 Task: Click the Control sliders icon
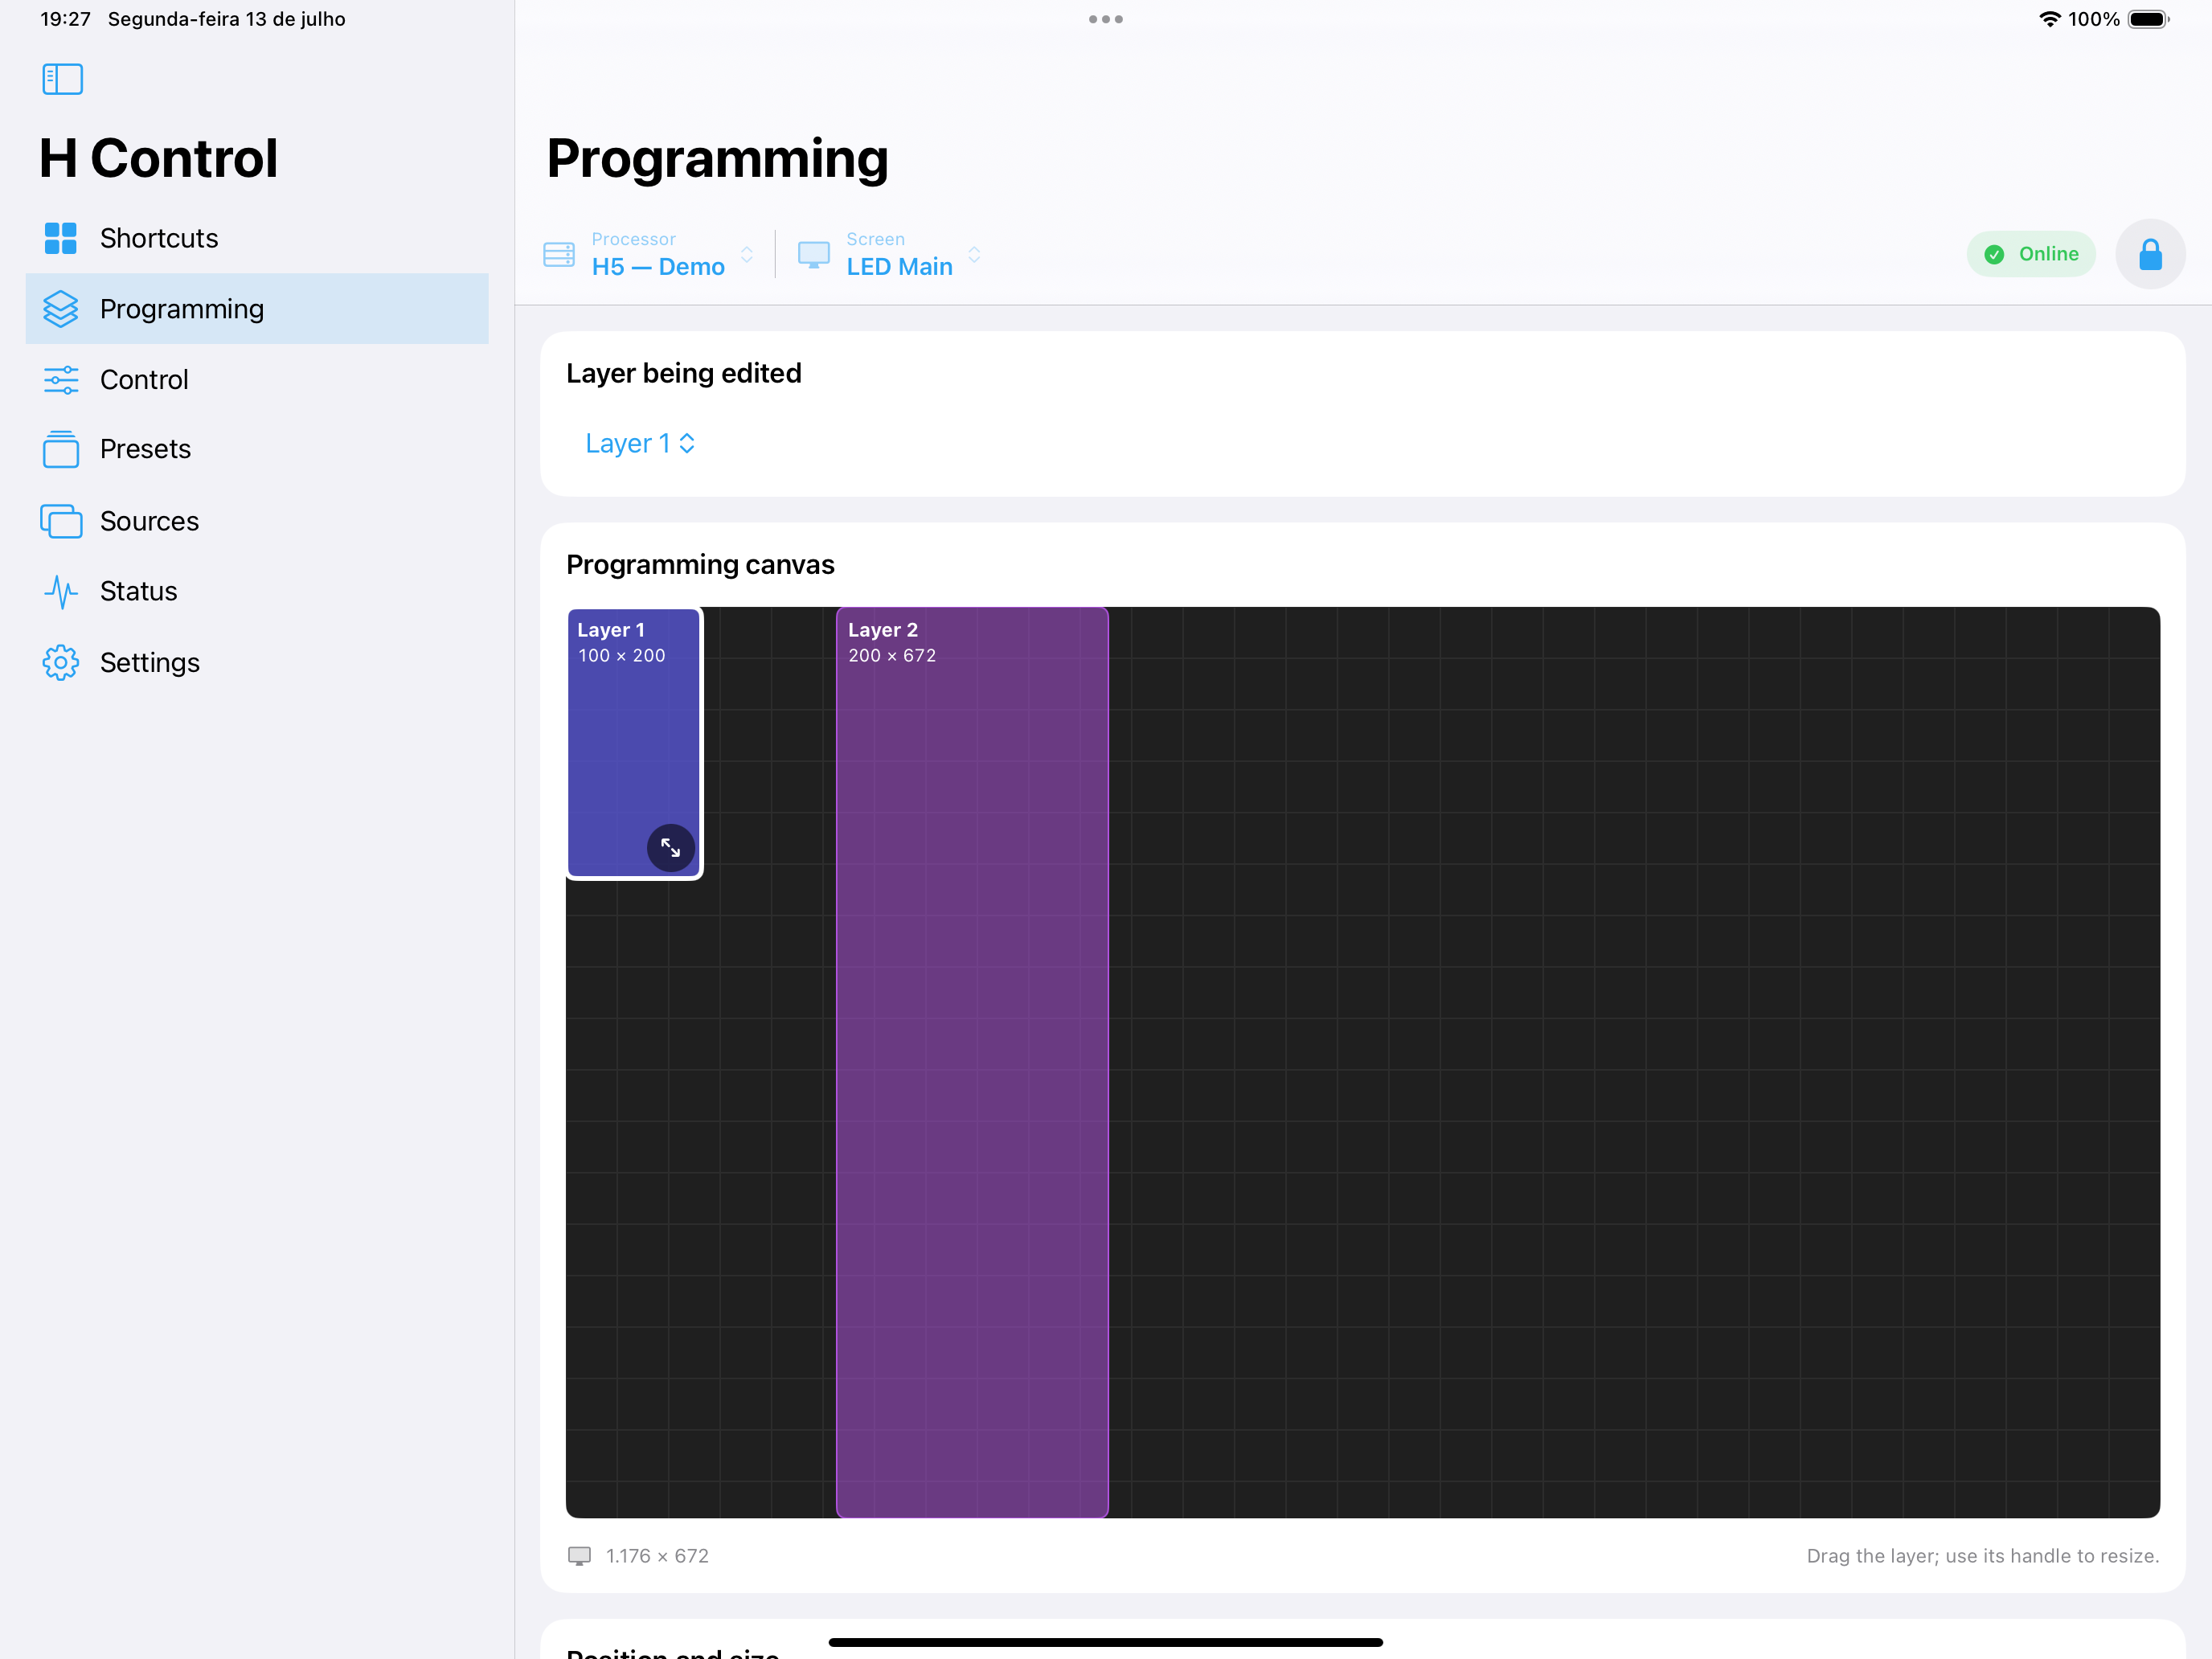point(60,380)
